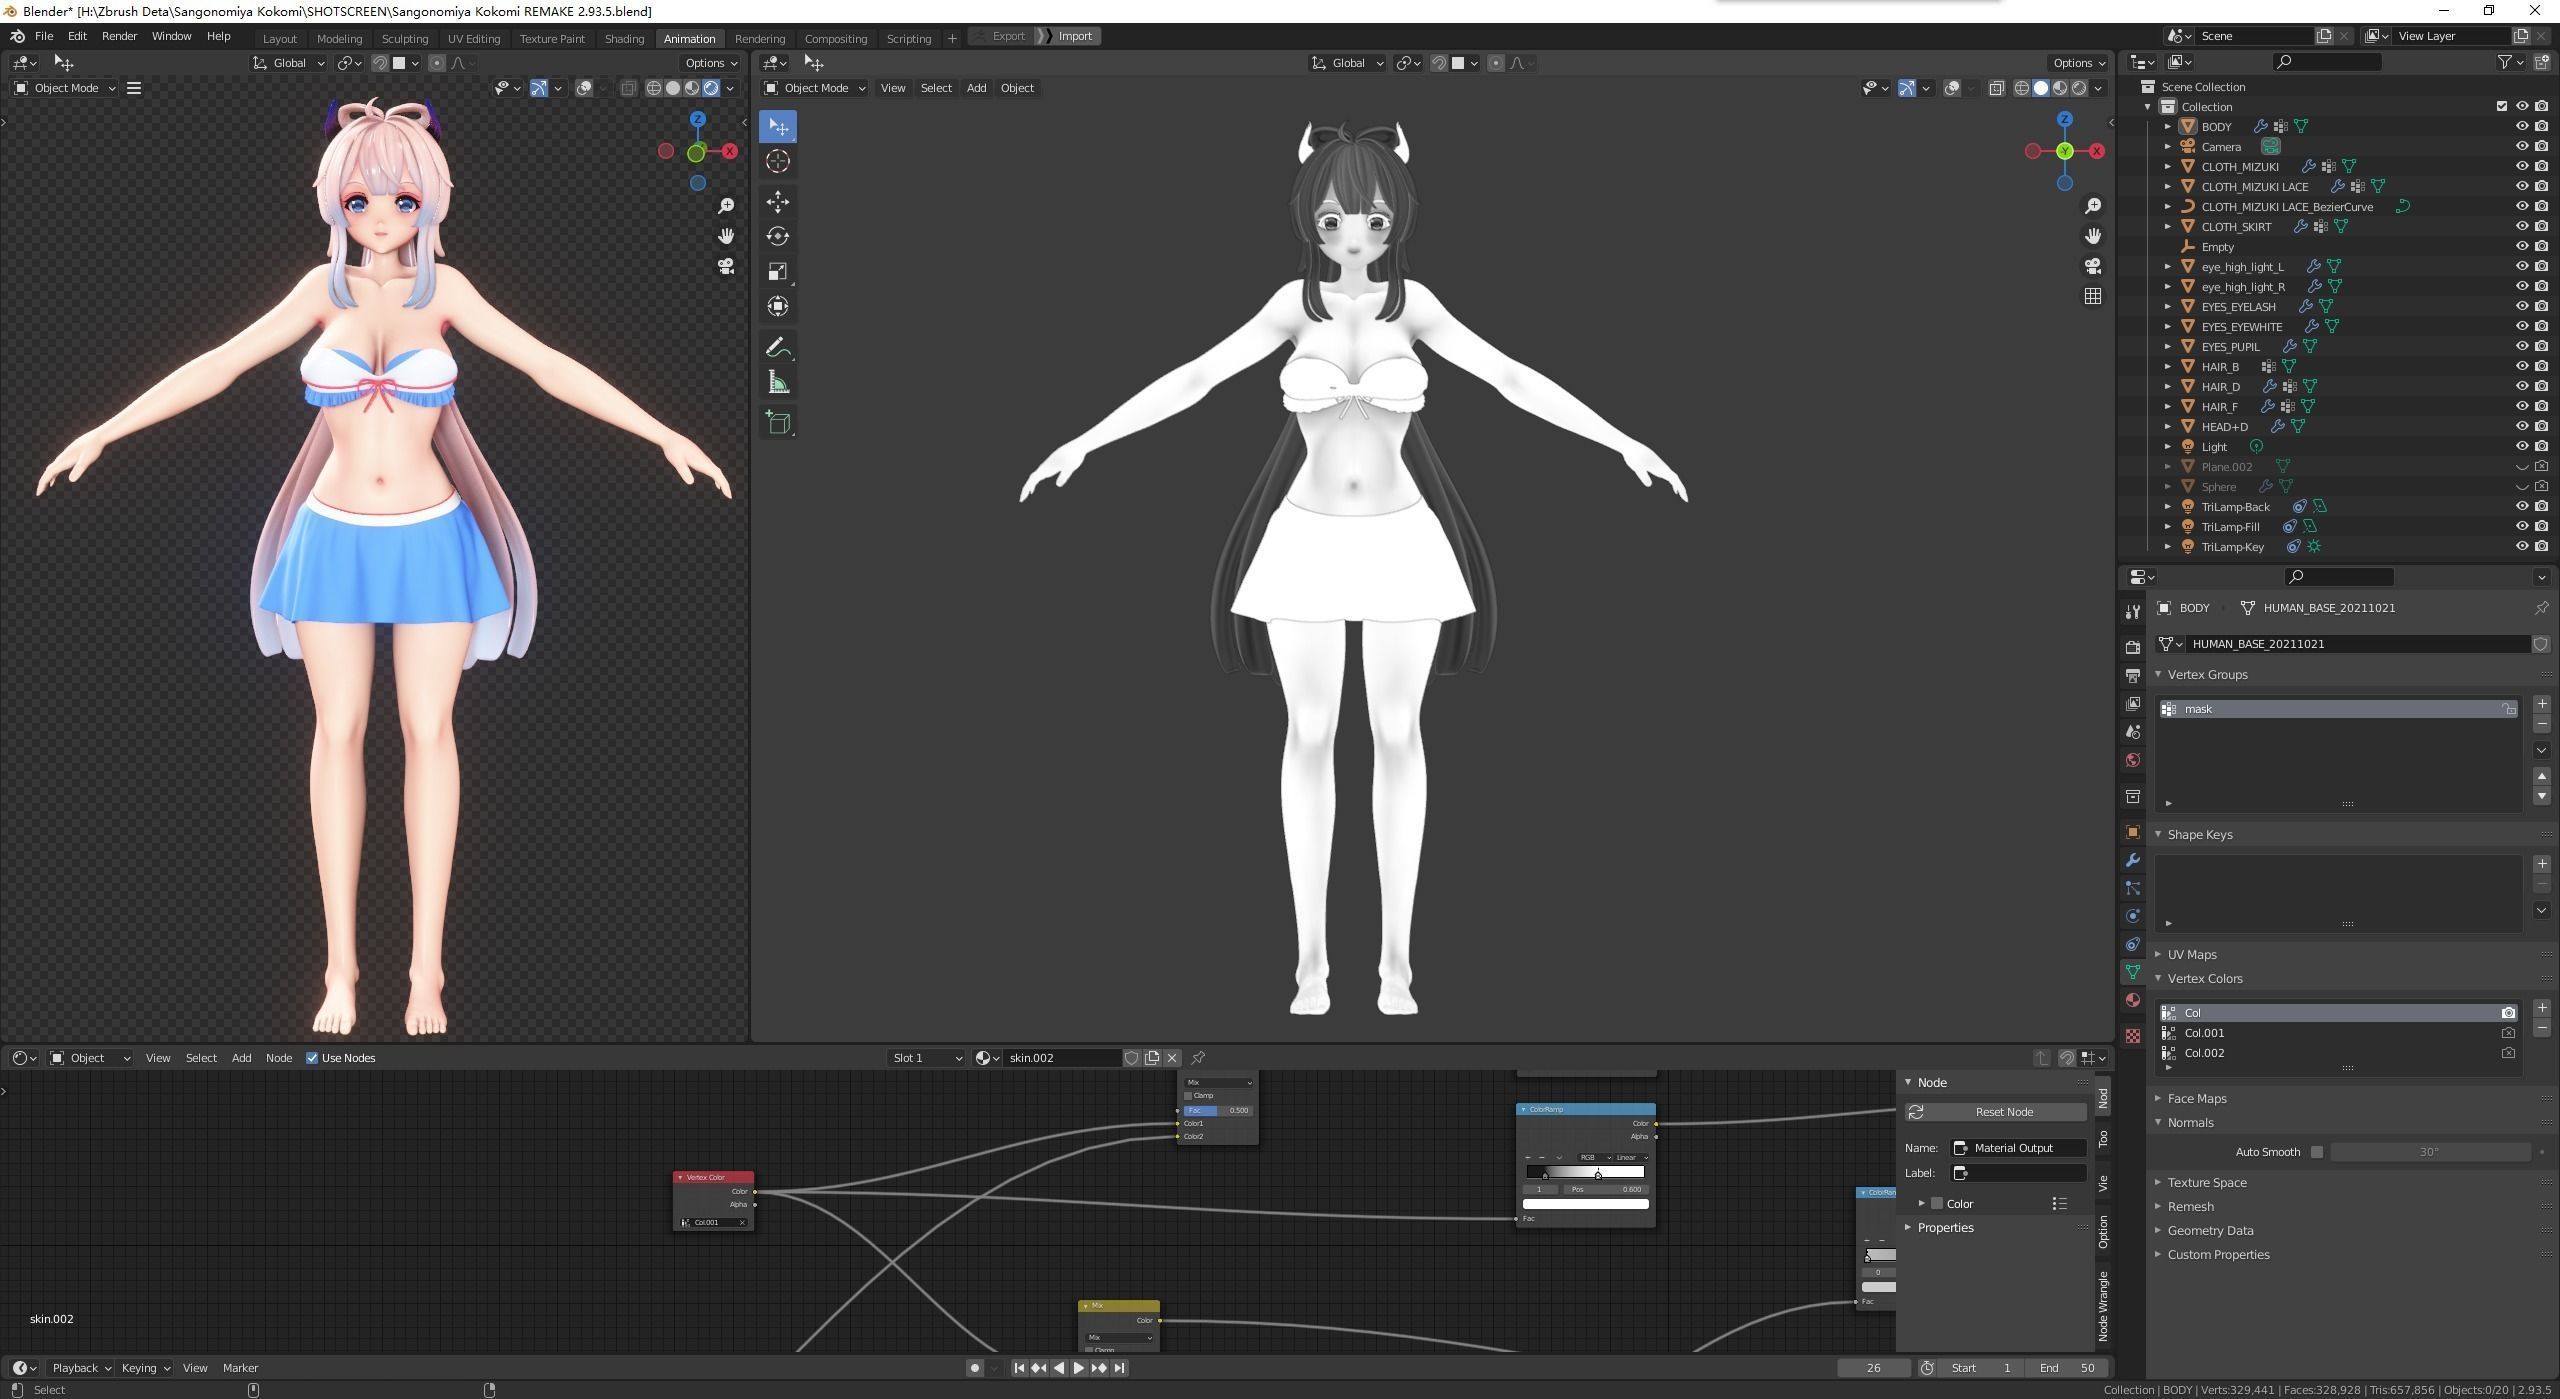
Task: Show Plane.002 in viewport
Action: (x=2522, y=467)
